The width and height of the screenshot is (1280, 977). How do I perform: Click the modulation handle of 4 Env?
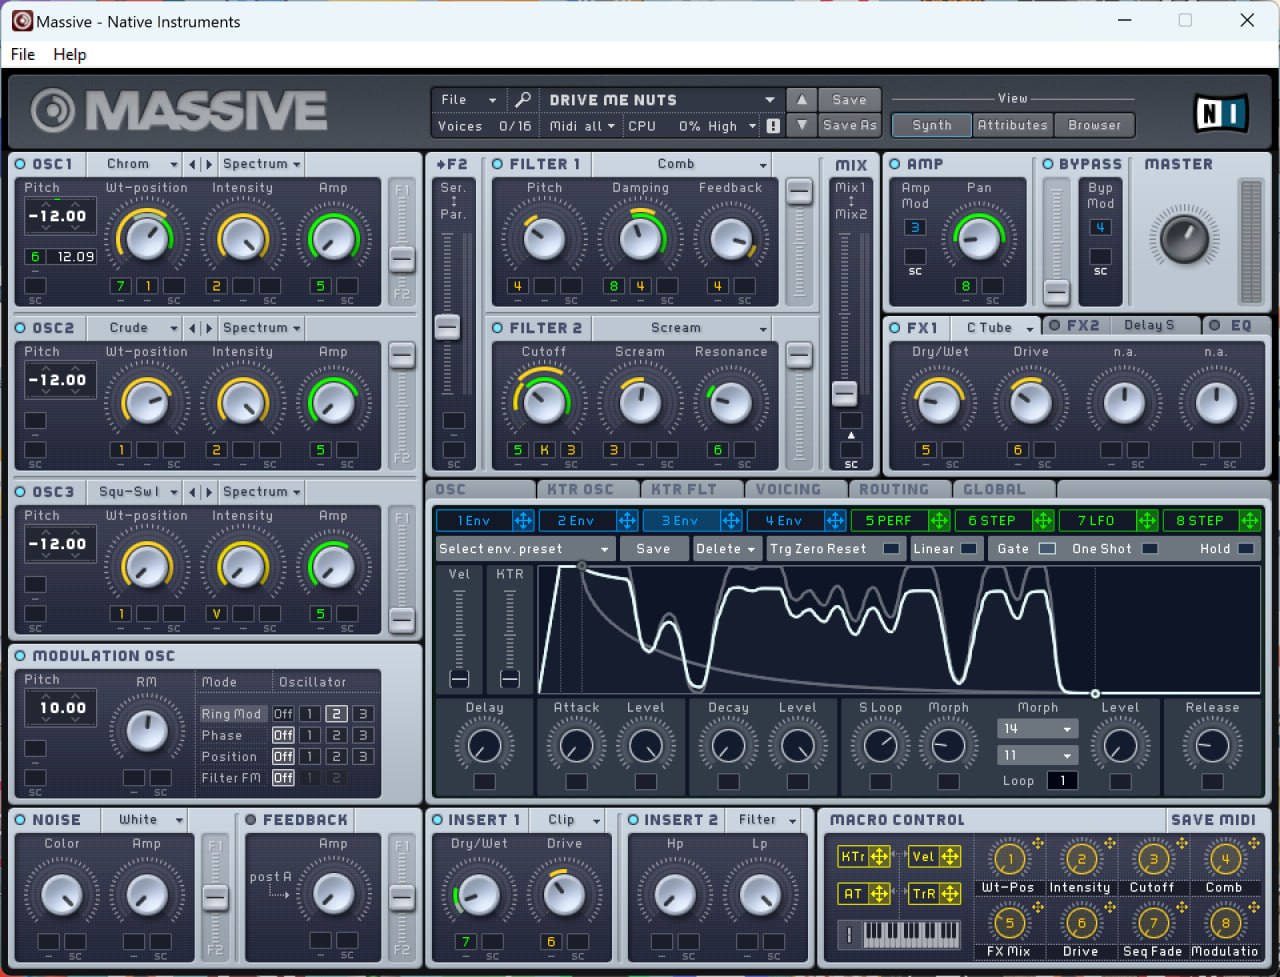coord(835,520)
